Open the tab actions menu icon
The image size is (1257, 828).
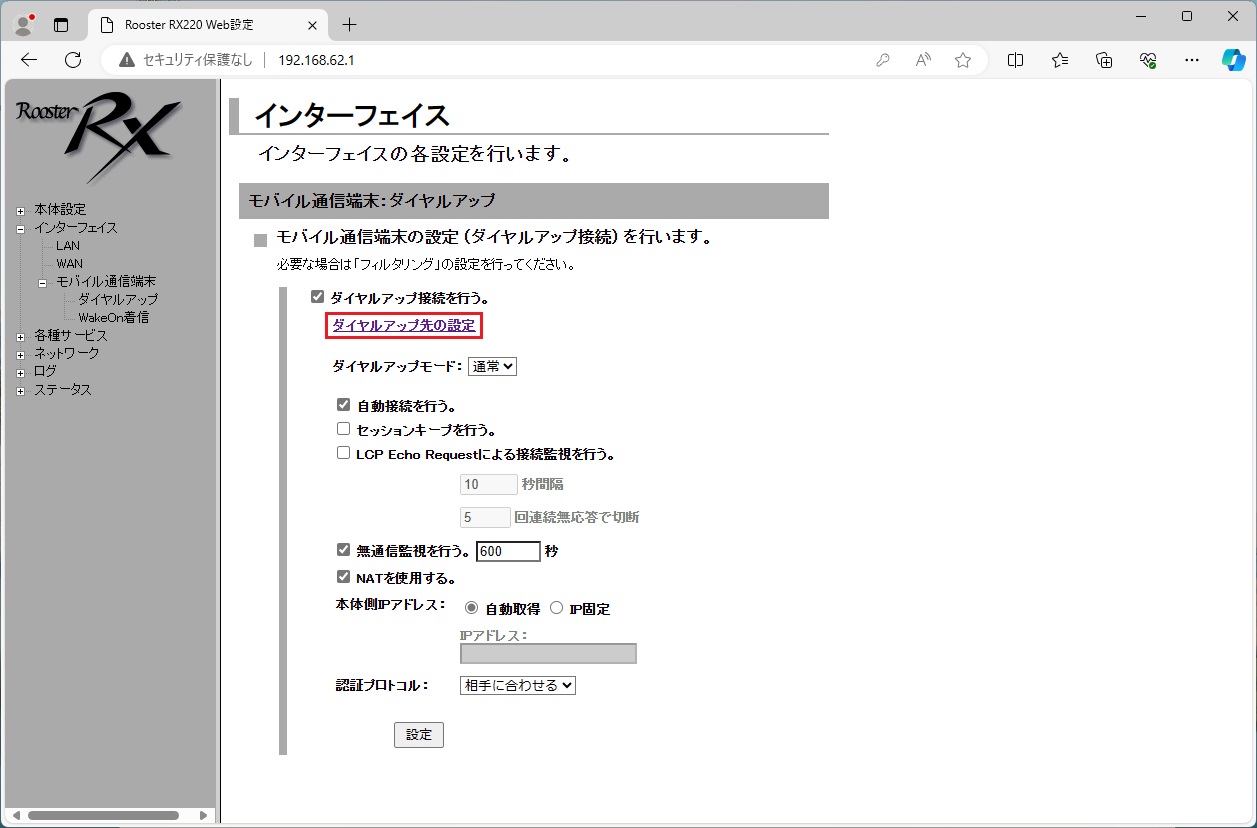click(62, 25)
